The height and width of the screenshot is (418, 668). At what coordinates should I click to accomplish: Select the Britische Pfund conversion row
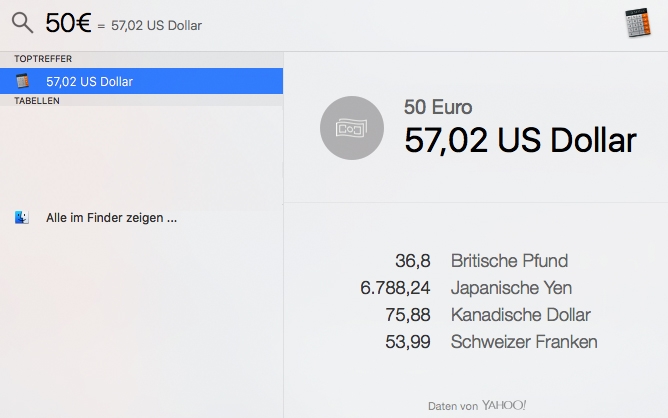(x=481, y=261)
